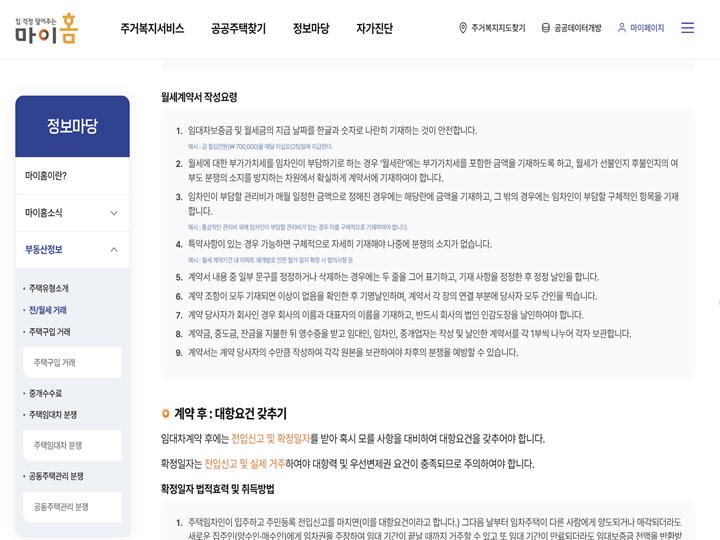Viewport: 720px width, 540px height.
Task: Open 주택임대차 분쟁 bulleted submenu item
Action: 53,415
